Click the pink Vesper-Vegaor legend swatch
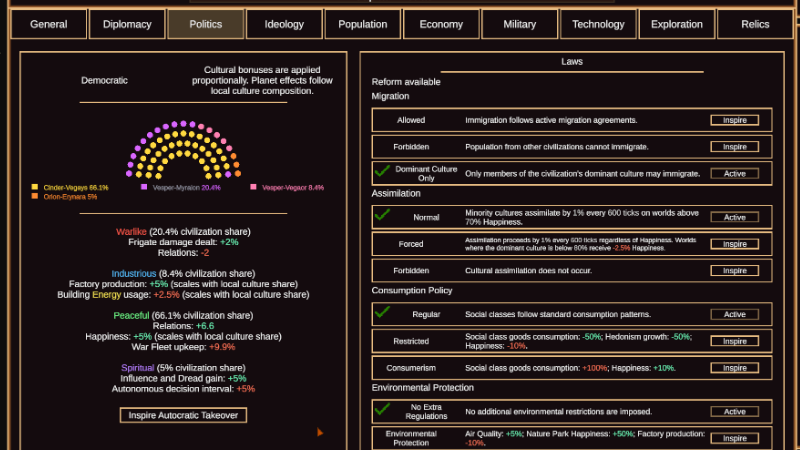Viewport: 800px width, 450px height. point(253,187)
